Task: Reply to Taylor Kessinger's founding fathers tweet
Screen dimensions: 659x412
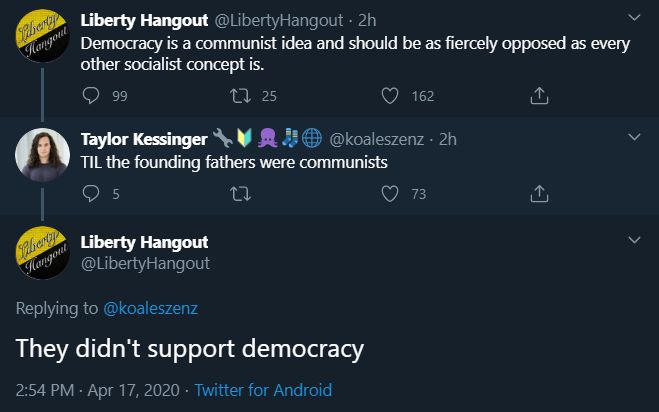Action: (91, 194)
